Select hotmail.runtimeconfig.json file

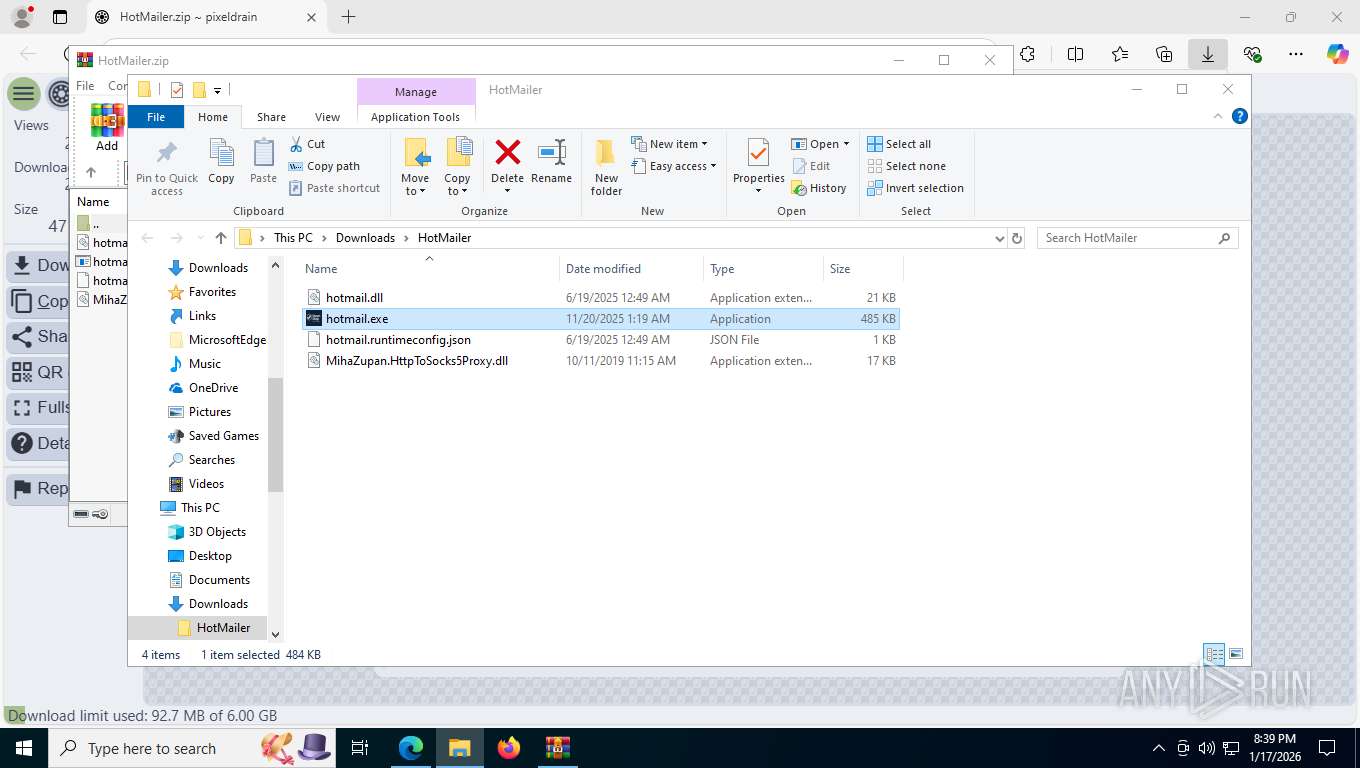[x=600, y=340]
